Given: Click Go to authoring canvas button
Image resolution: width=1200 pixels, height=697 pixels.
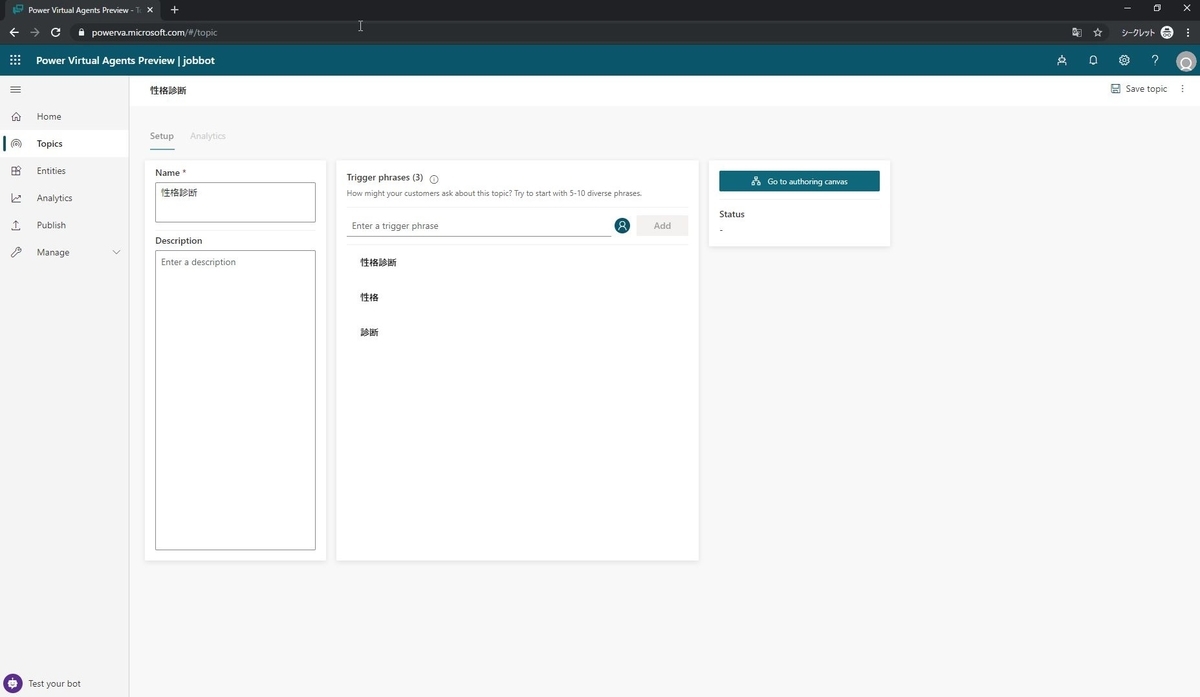Looking at the screenshot, I should pyautogui.click(x=799, y=181).
